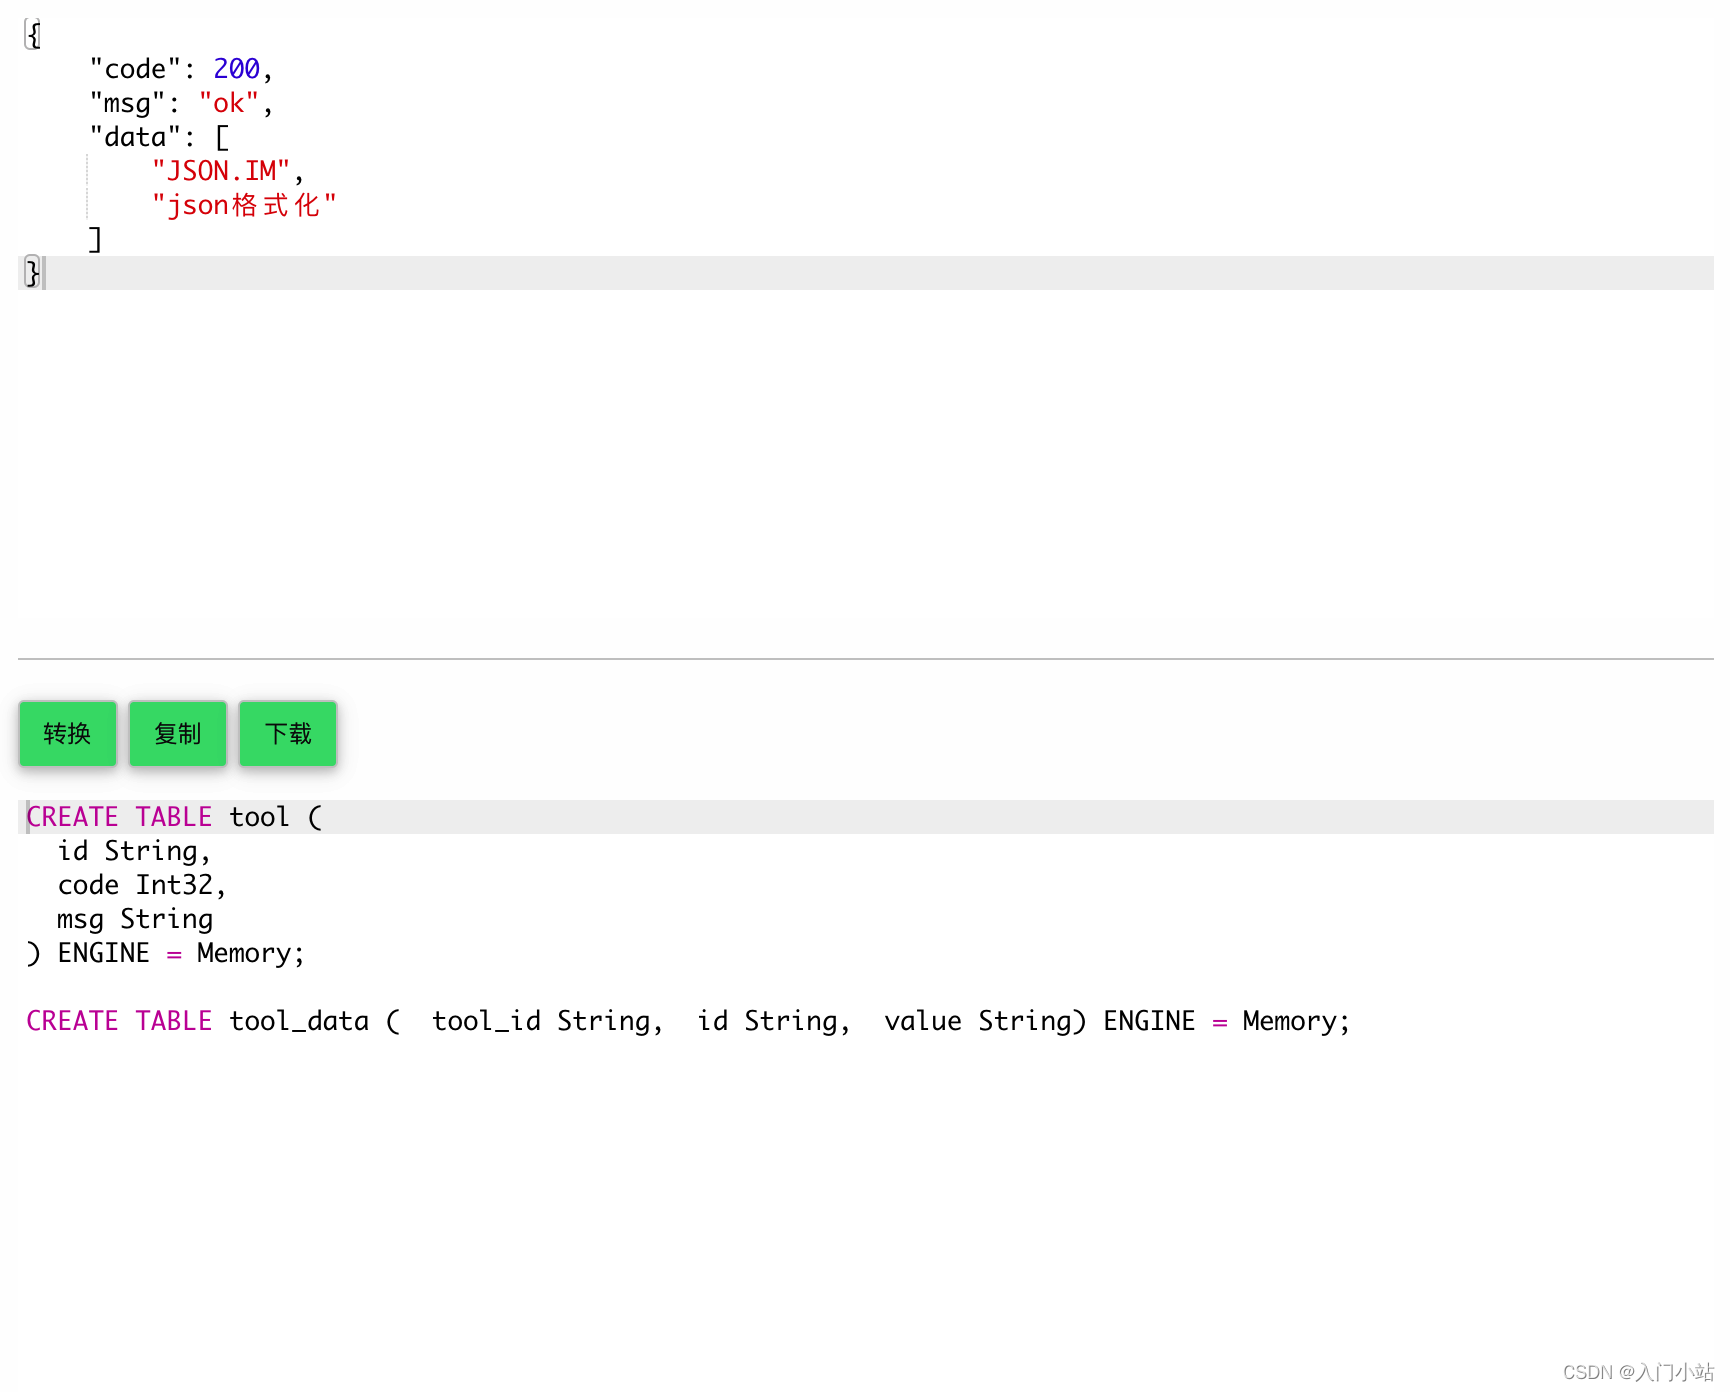Image resolution: width=1730 pixels, height=1392 pixels.
Task: Click 'tool_data' table name in SQL output
Action: point(299,1021)
